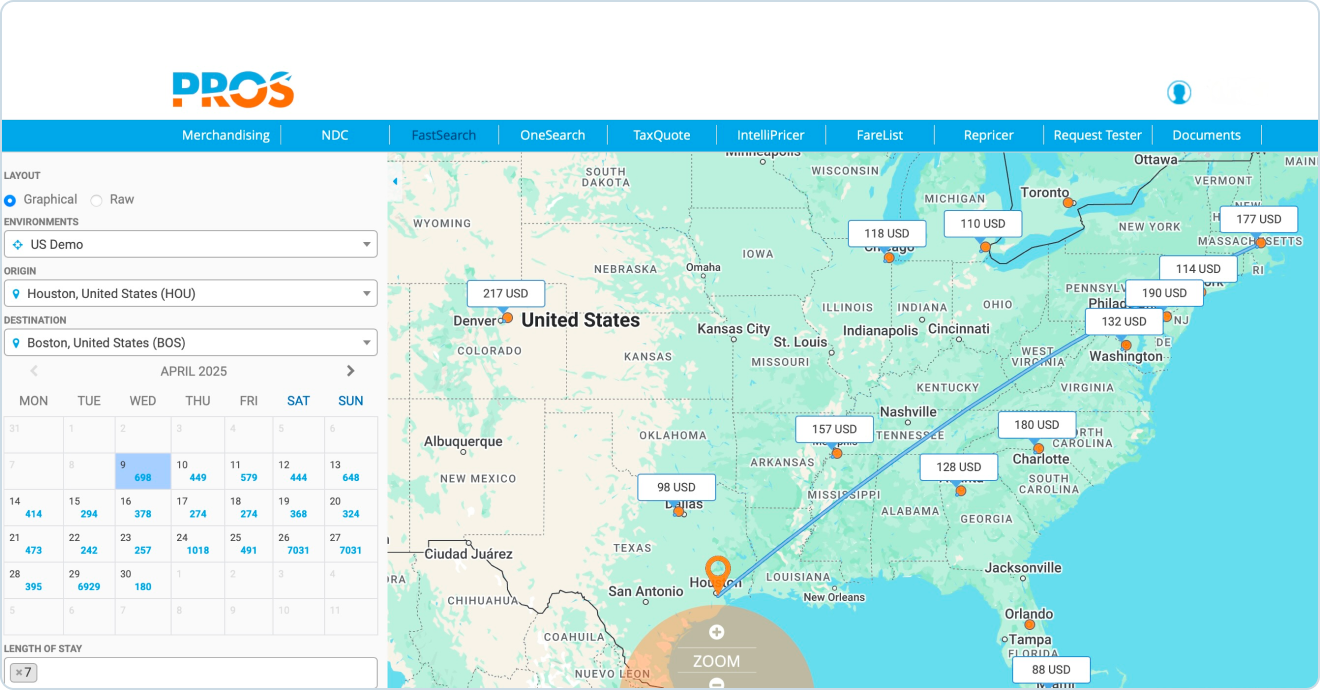
Task: Click the 128 USD Atlanta price label
Action: [959, 466]
